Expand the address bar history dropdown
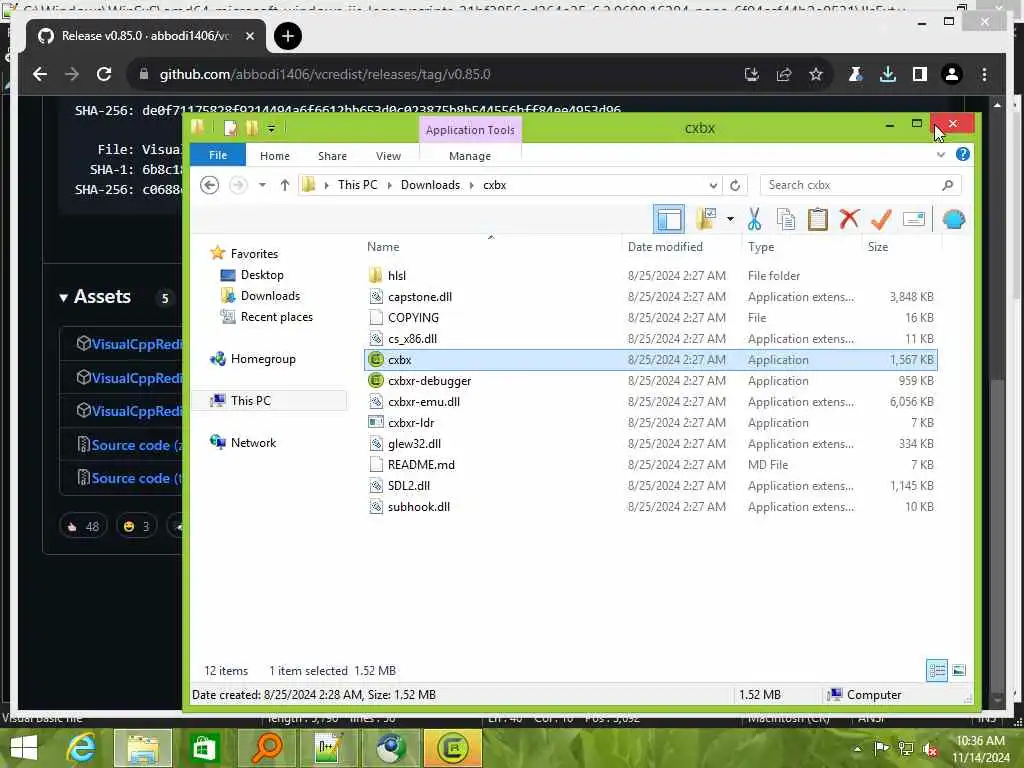 713,185
